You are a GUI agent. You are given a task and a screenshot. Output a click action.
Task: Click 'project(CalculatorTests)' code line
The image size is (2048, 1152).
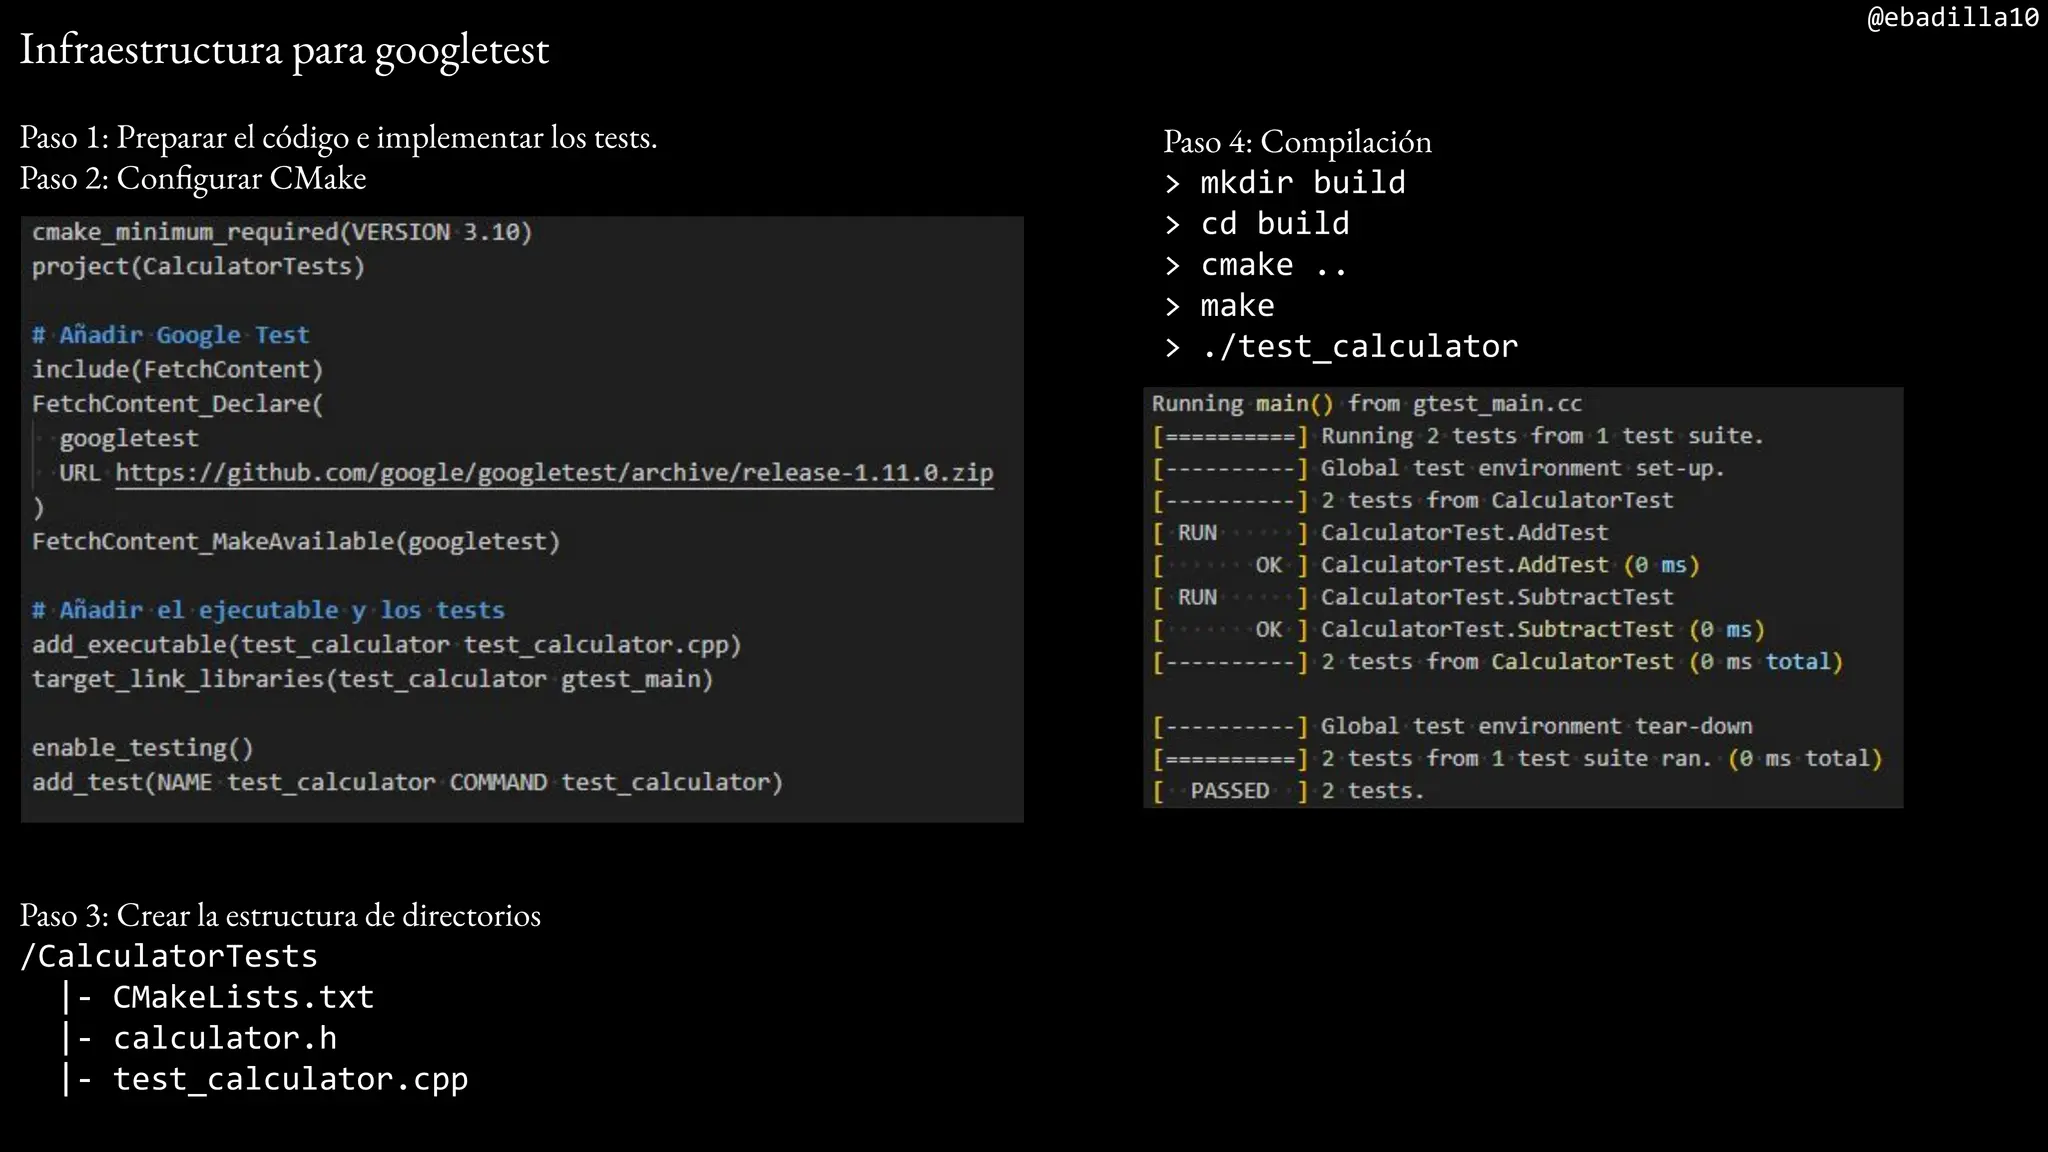[x=198, y=267]
